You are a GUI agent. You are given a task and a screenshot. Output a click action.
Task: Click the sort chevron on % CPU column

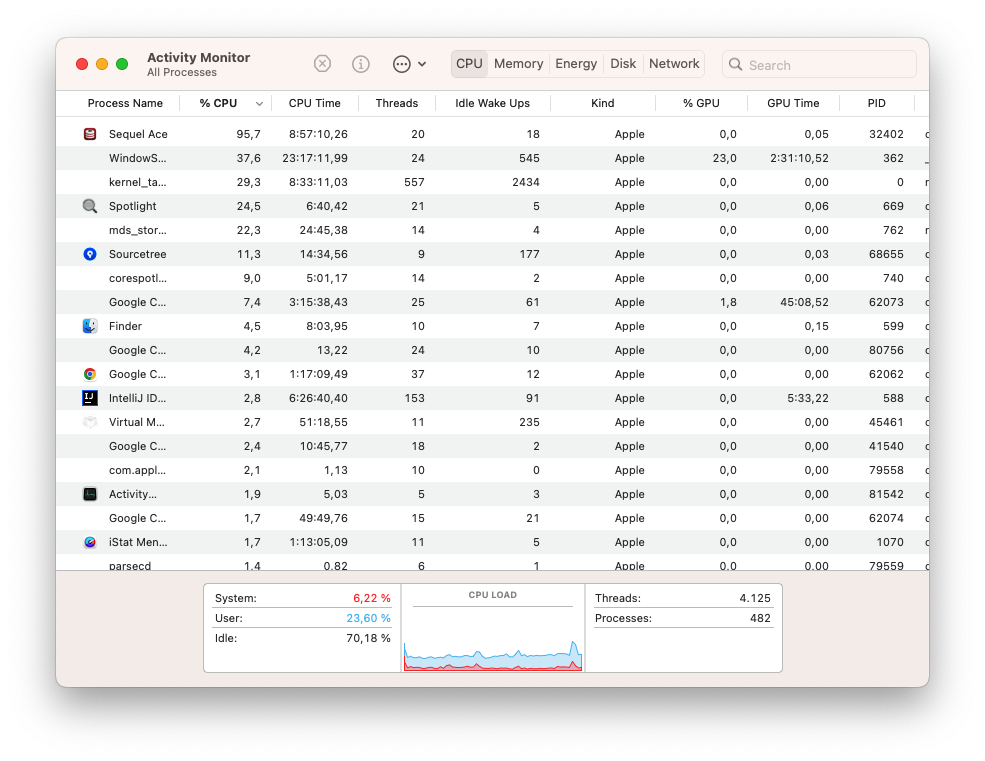(x=258, y=103)
